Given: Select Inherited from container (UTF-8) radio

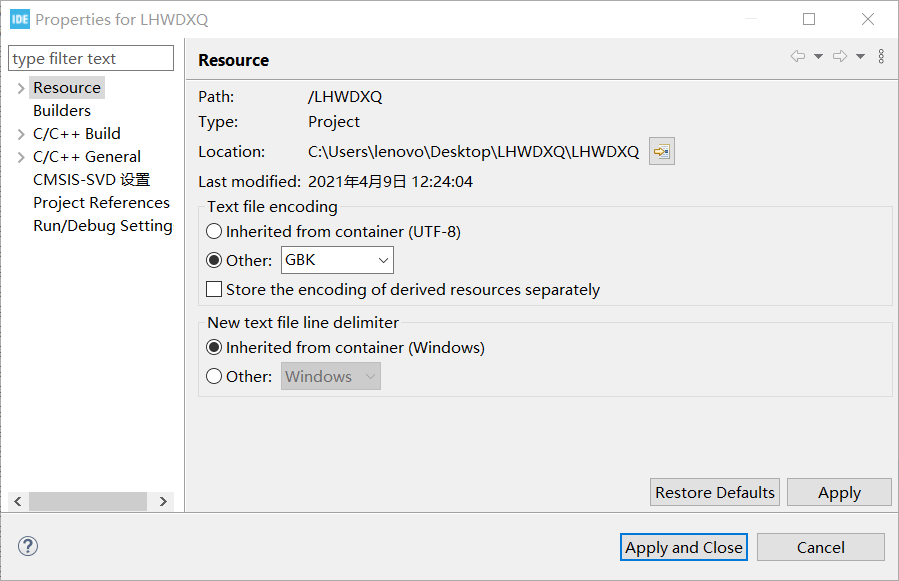Looking at the screenshot, I should pos(214,232).
